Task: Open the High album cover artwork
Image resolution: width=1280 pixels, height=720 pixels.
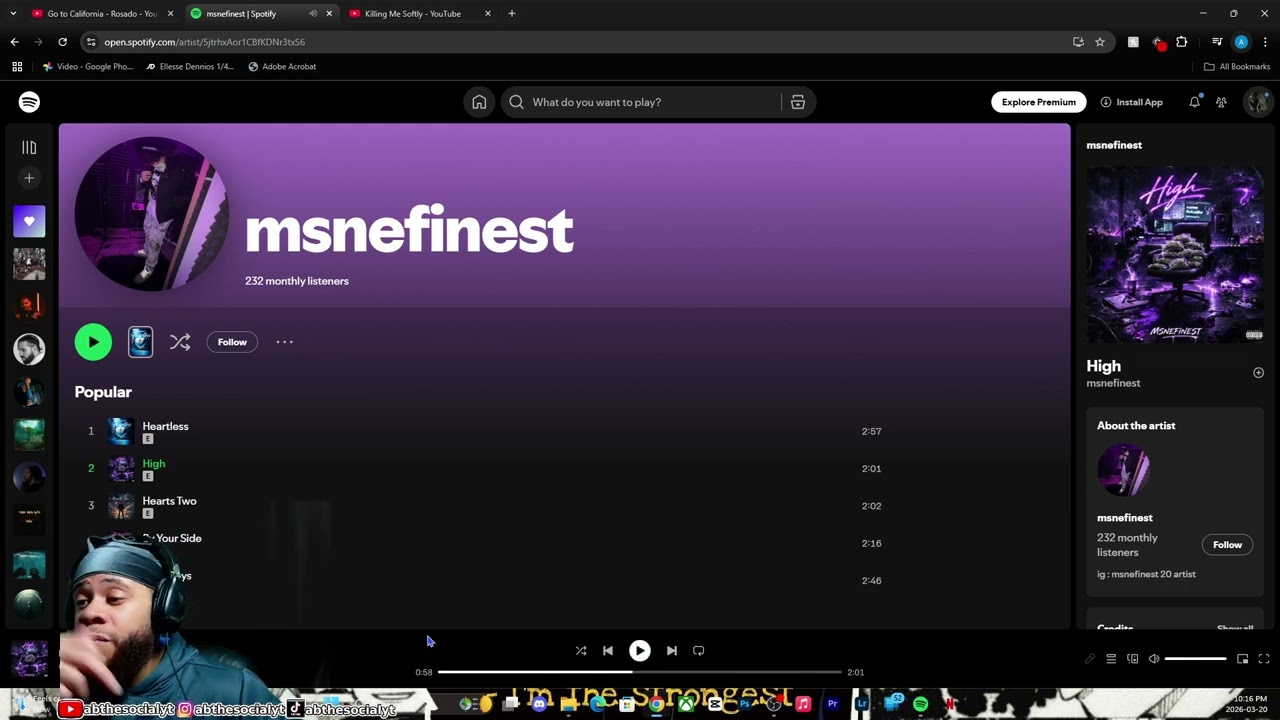Action: (x=1175, y=254)
